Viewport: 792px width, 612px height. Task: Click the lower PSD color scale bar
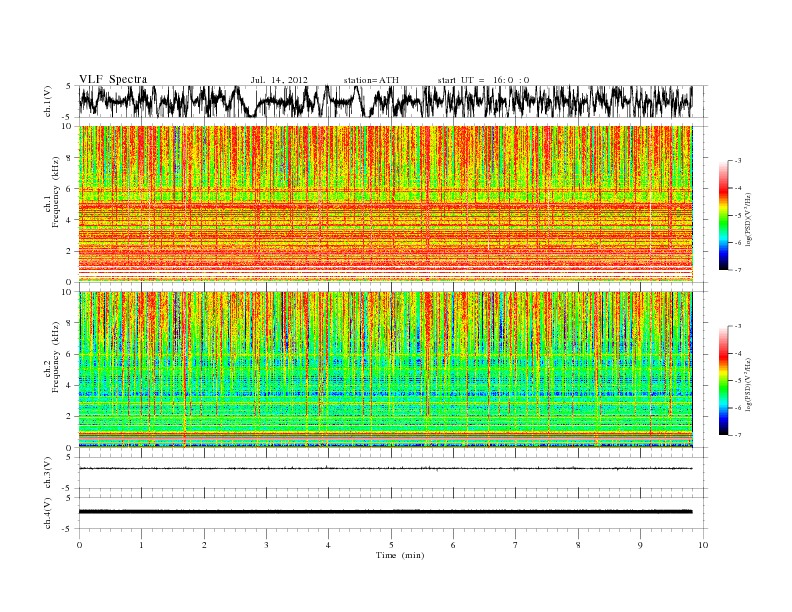click(723, 380)
